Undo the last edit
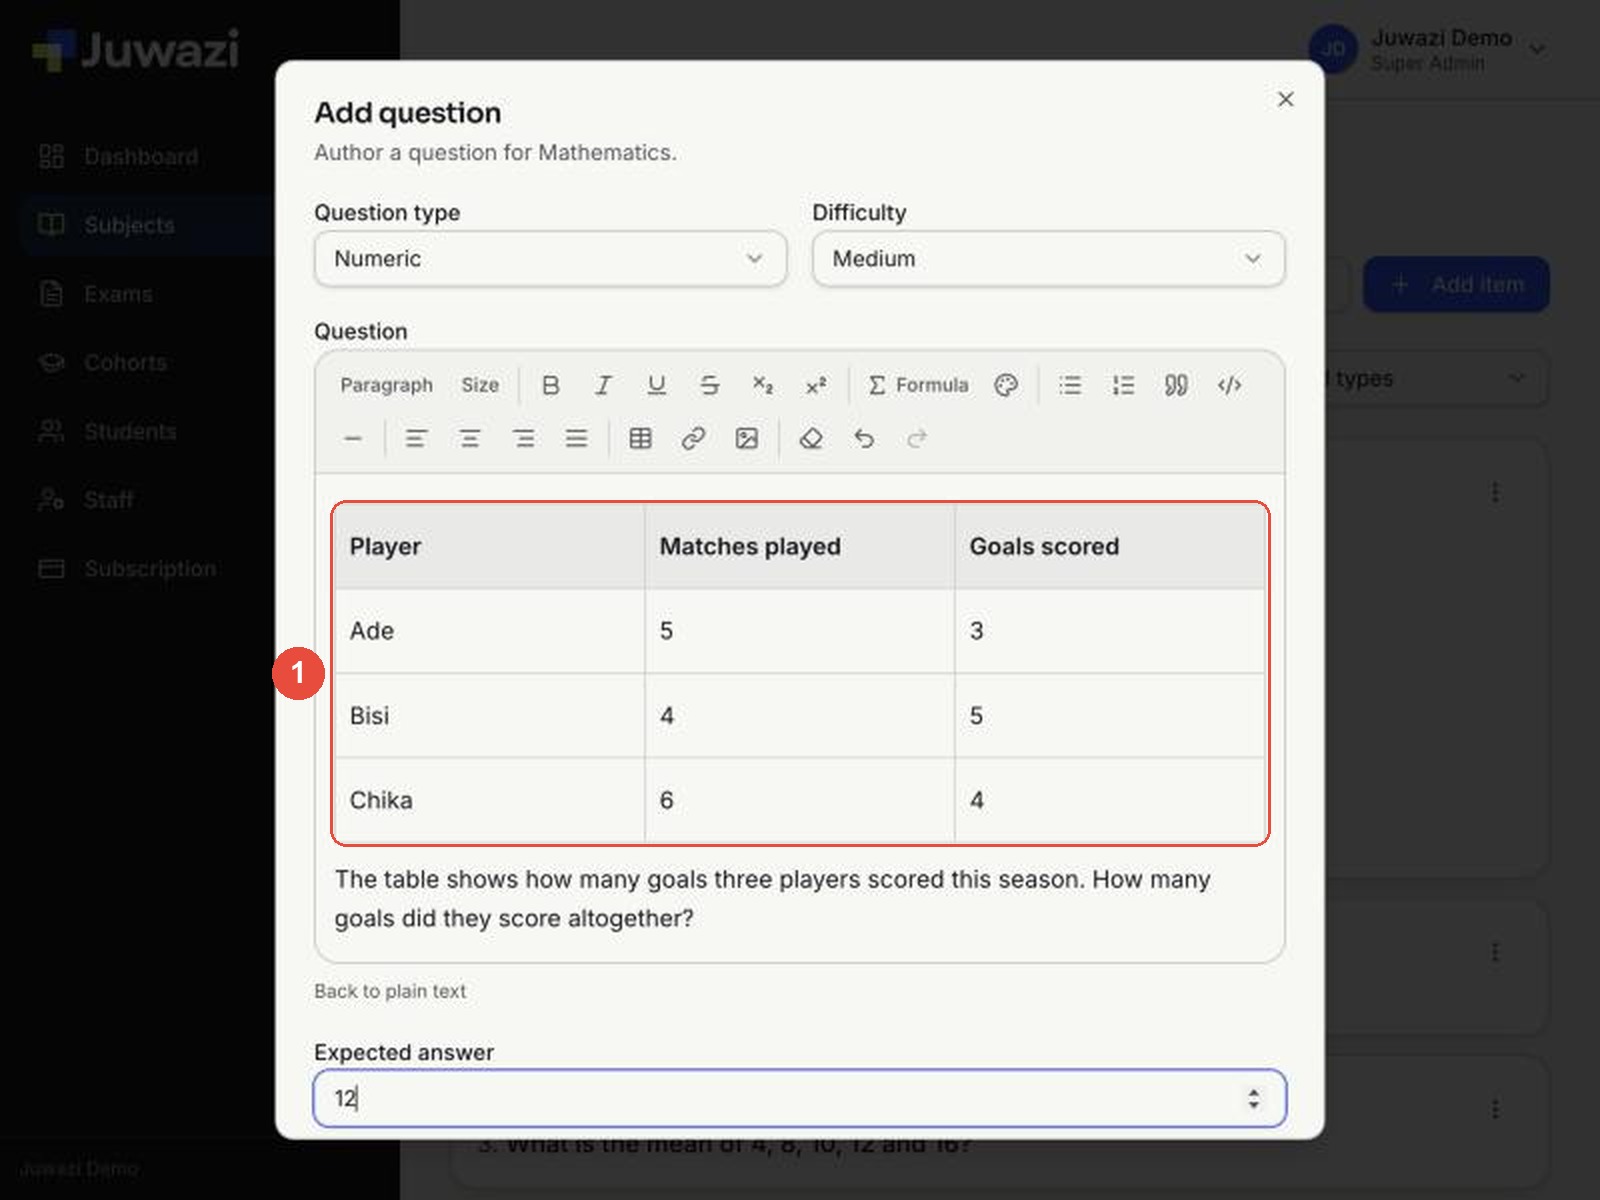The width and height of the screenshot is (1600, 1200). click(864, 439)
